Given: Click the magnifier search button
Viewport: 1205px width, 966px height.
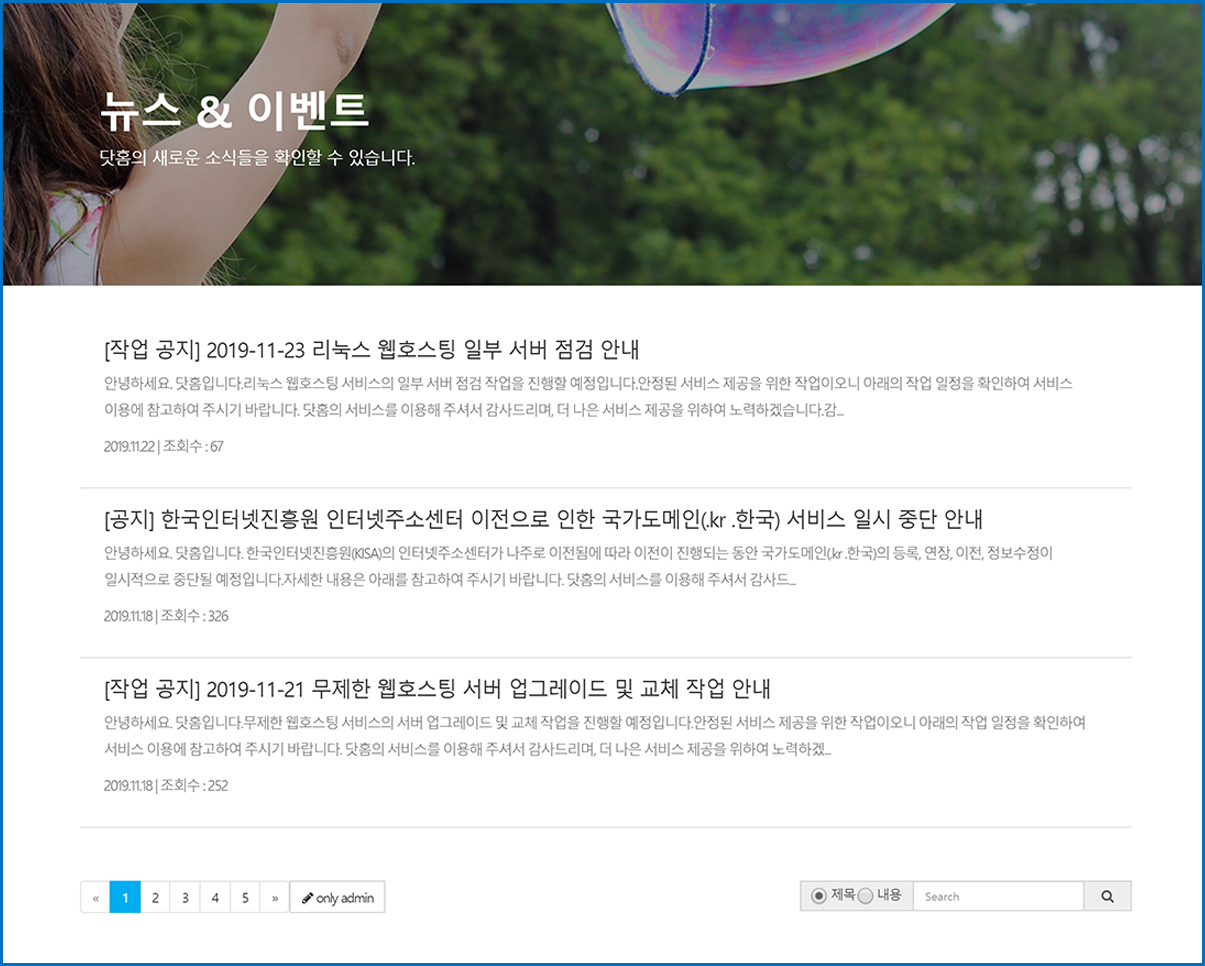Looking at the screenshot, I should (x=1107, y=896).
